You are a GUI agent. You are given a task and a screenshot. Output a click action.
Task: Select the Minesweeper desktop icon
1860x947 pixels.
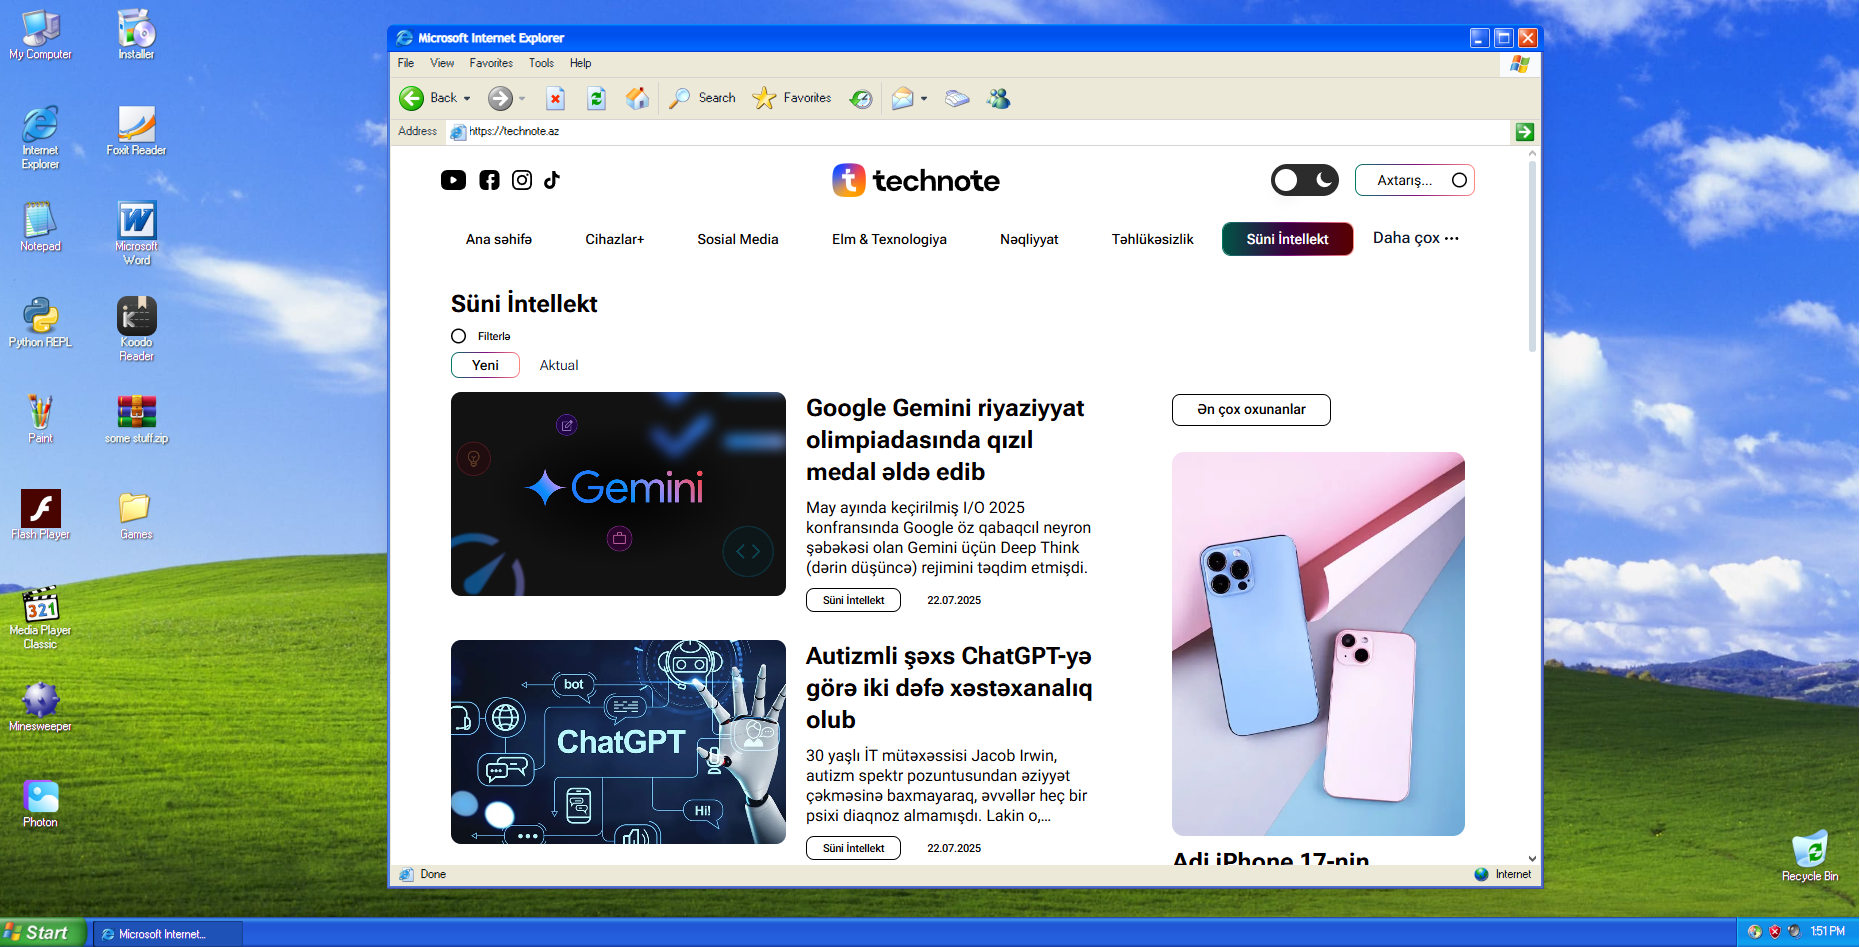(40, 706)
